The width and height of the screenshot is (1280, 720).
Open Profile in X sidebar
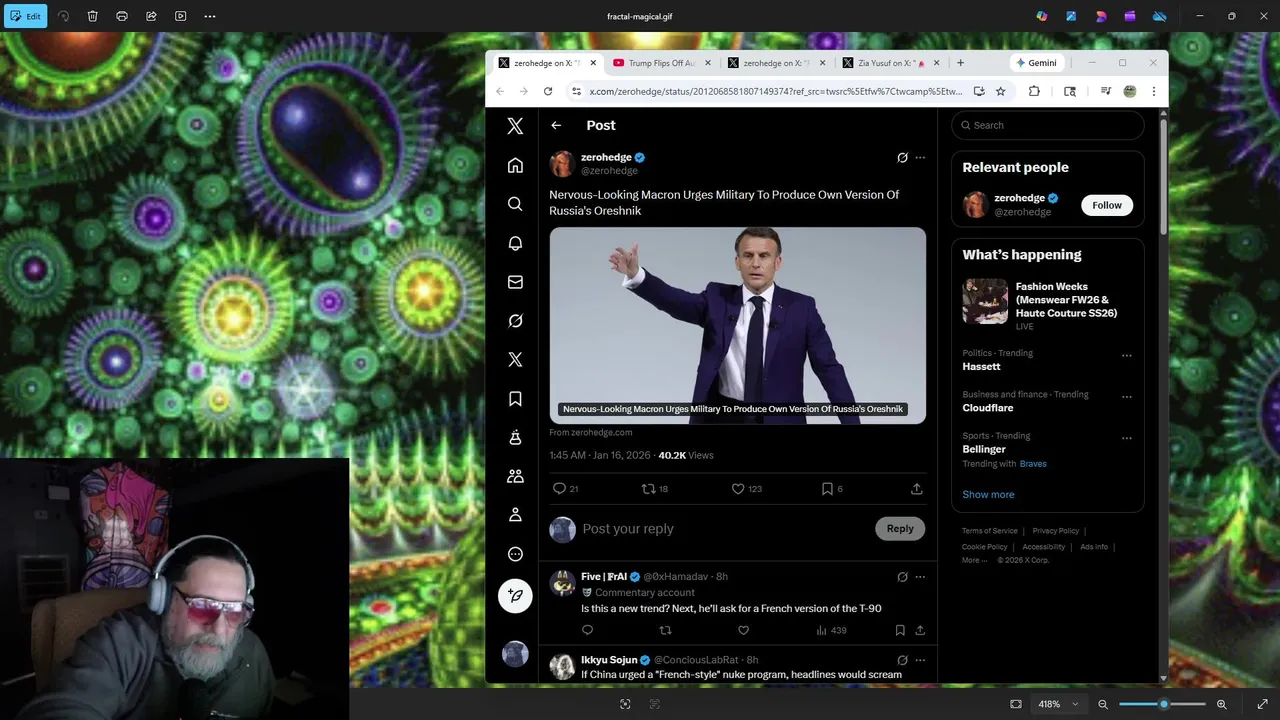pyautogui.click(x=515, y=515)
